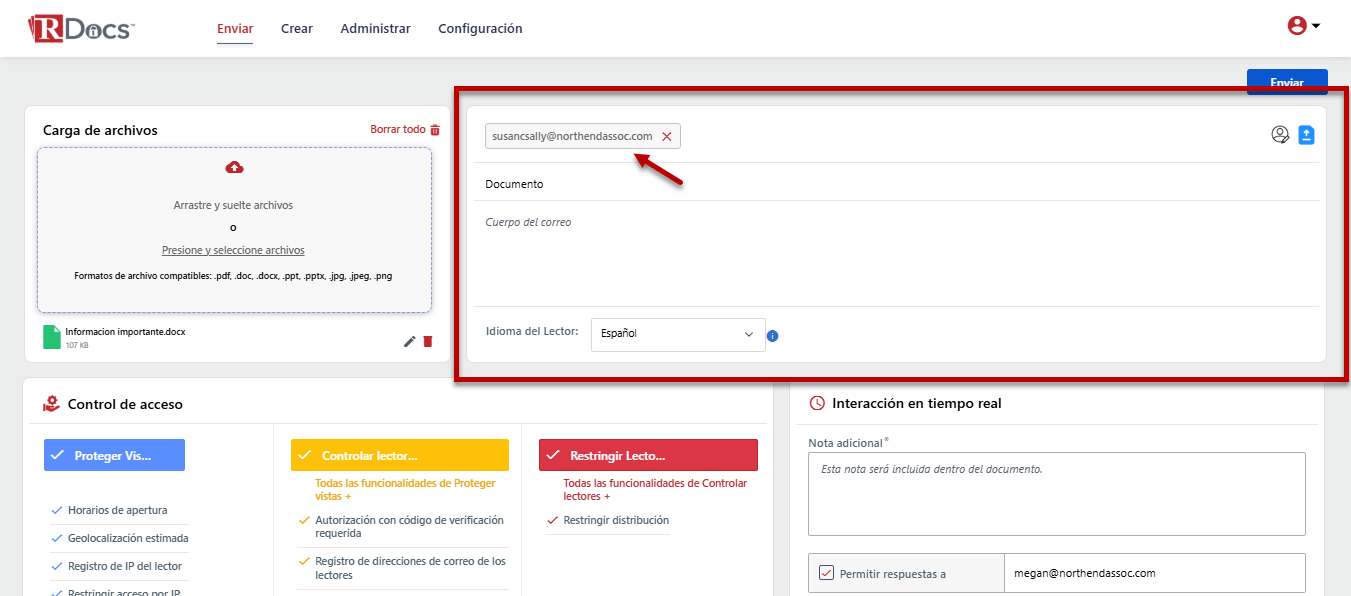Image resolution: width=1351 pixels, height=596 pixels.
Task: Click the RDocs logo
Action: (x=80, y=29)
